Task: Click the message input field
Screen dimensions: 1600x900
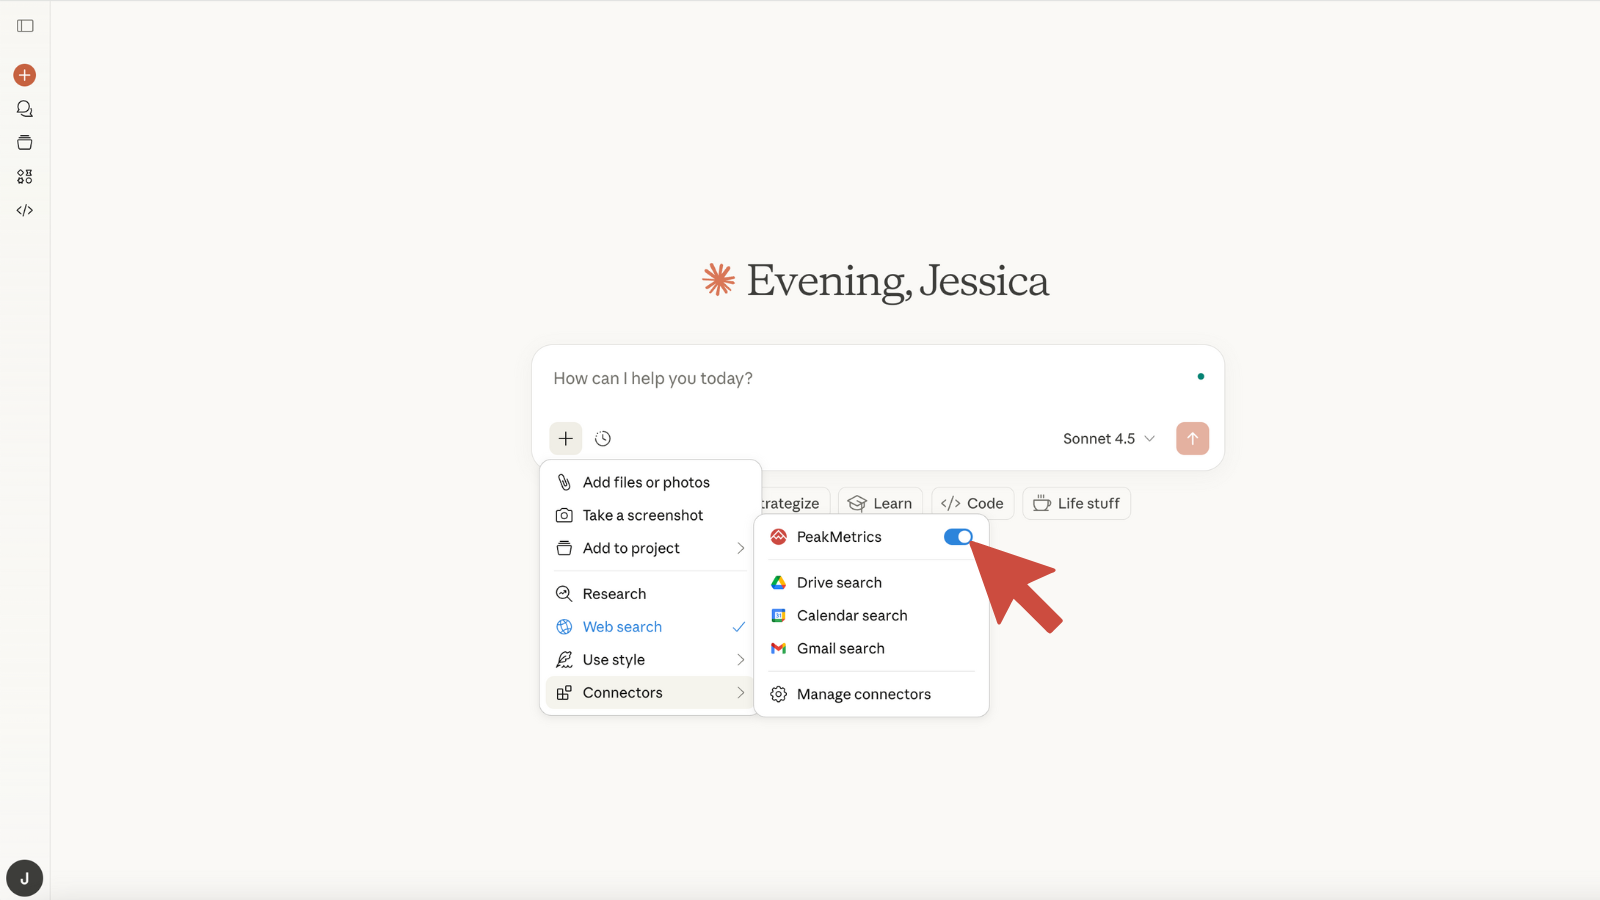Action: 860,379
